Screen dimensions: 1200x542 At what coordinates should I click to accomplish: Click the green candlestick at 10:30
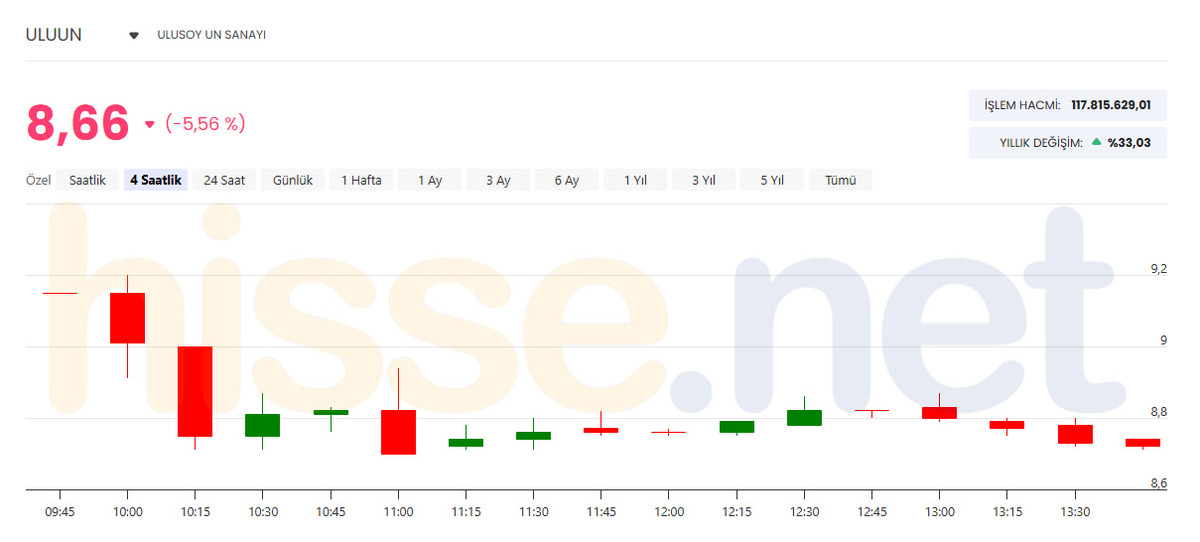[262, 425]
